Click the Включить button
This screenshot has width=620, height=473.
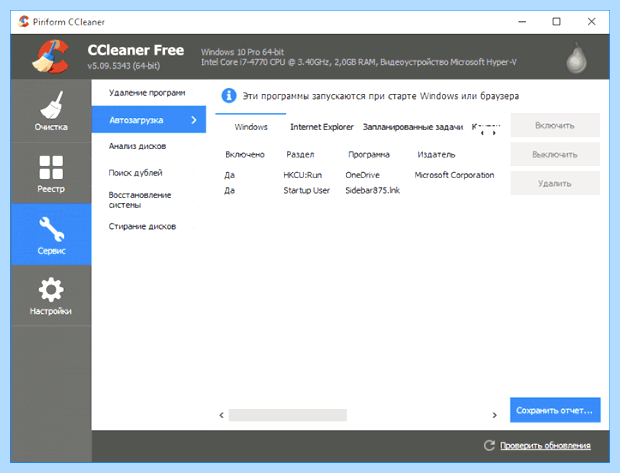(555, 125)
